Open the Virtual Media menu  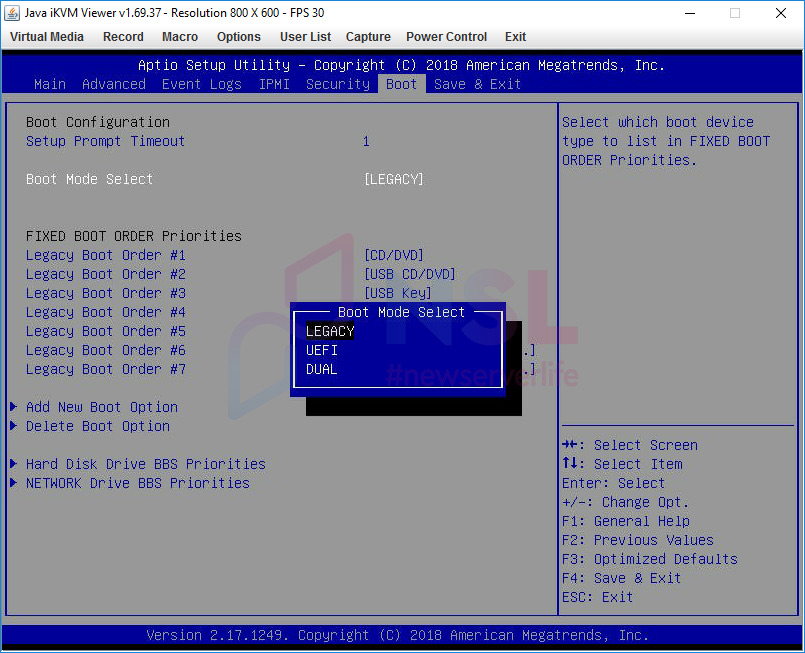[x=46, y=37]
